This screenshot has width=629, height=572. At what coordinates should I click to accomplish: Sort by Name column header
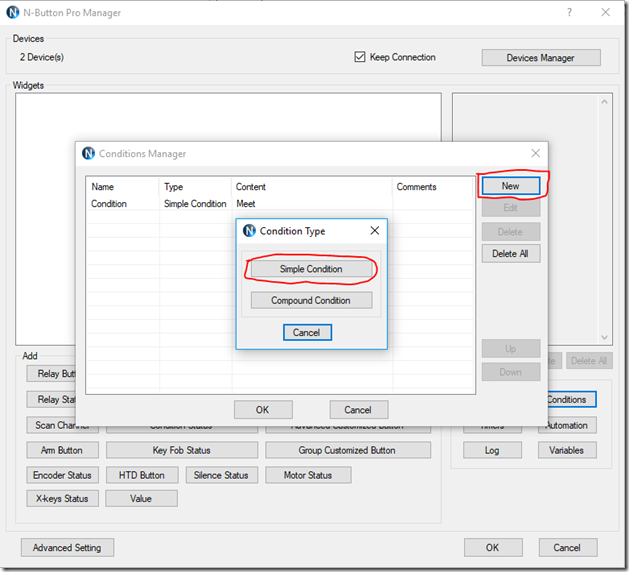(122, 187)
